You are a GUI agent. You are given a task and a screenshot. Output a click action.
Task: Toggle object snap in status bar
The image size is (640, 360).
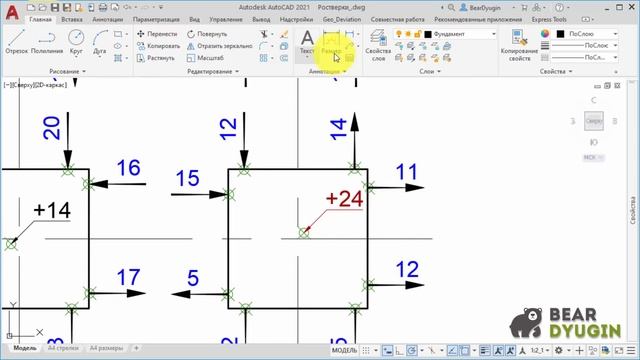[464, 350]
